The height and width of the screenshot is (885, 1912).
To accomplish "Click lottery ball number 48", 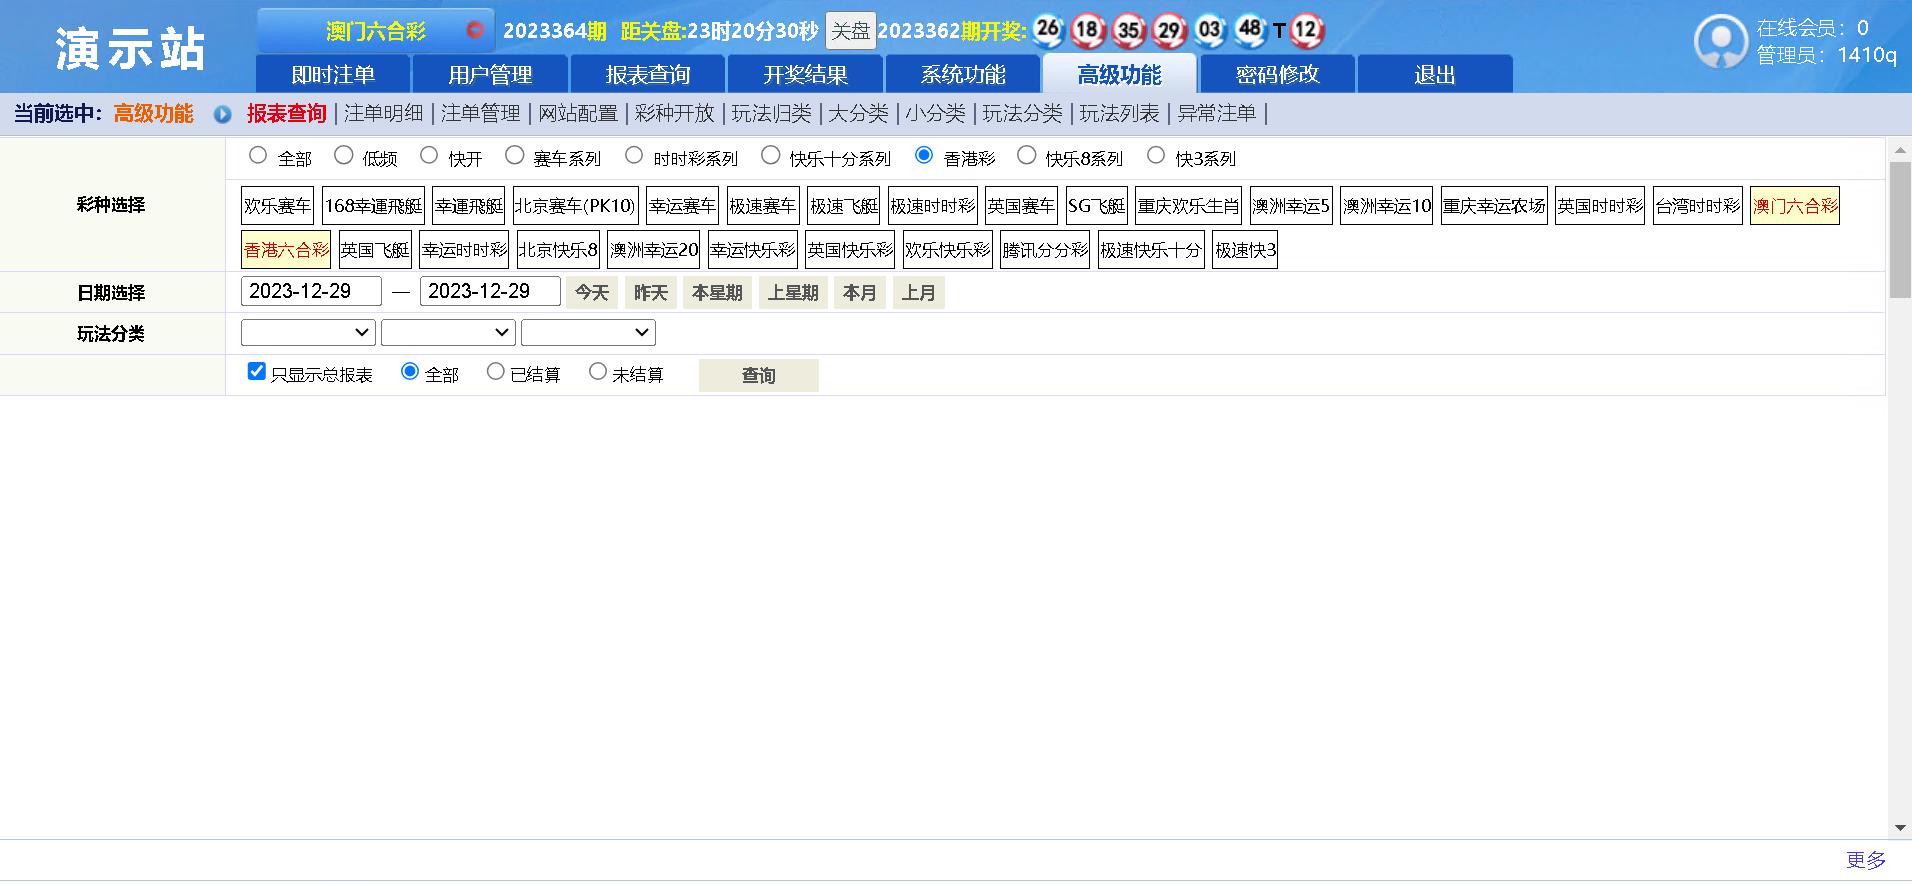I will (1250, 30).
